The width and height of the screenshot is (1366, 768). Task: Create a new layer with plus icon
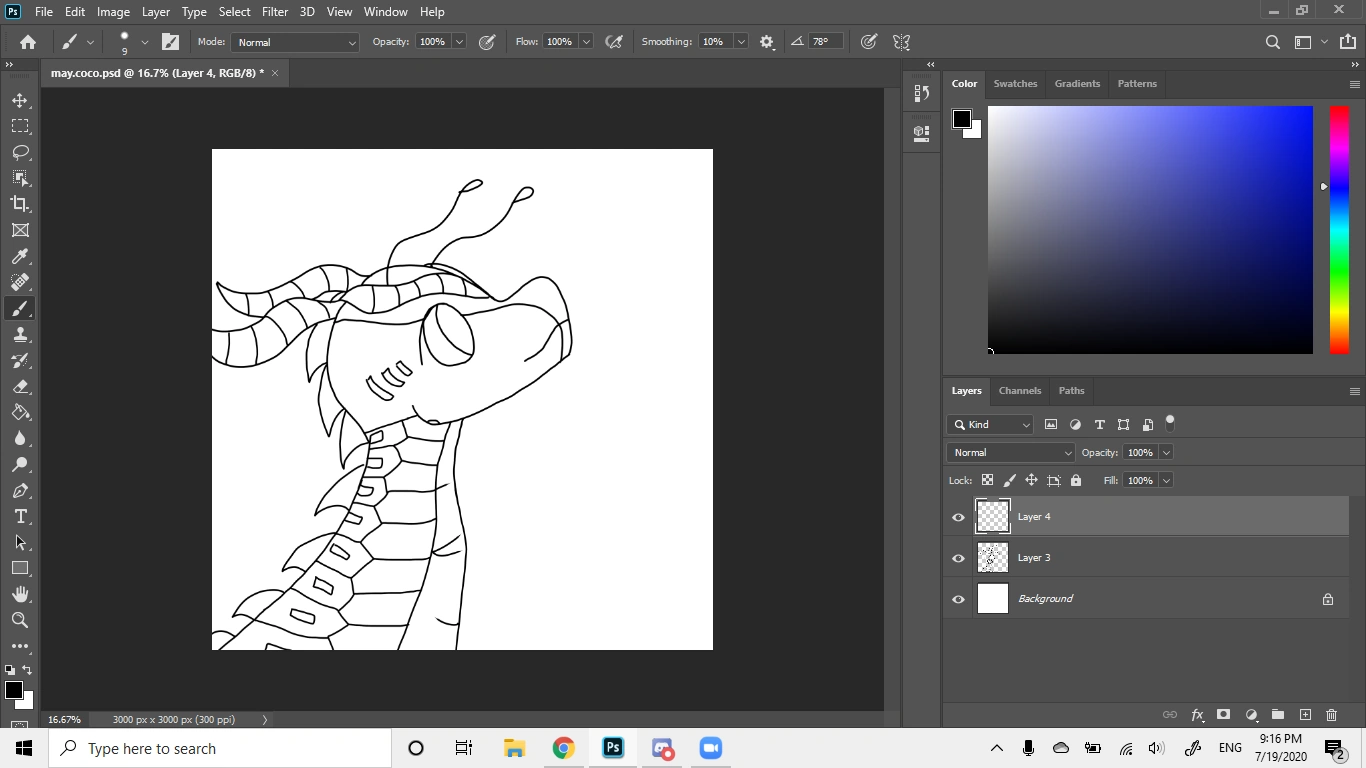[x=1305, y=715]
